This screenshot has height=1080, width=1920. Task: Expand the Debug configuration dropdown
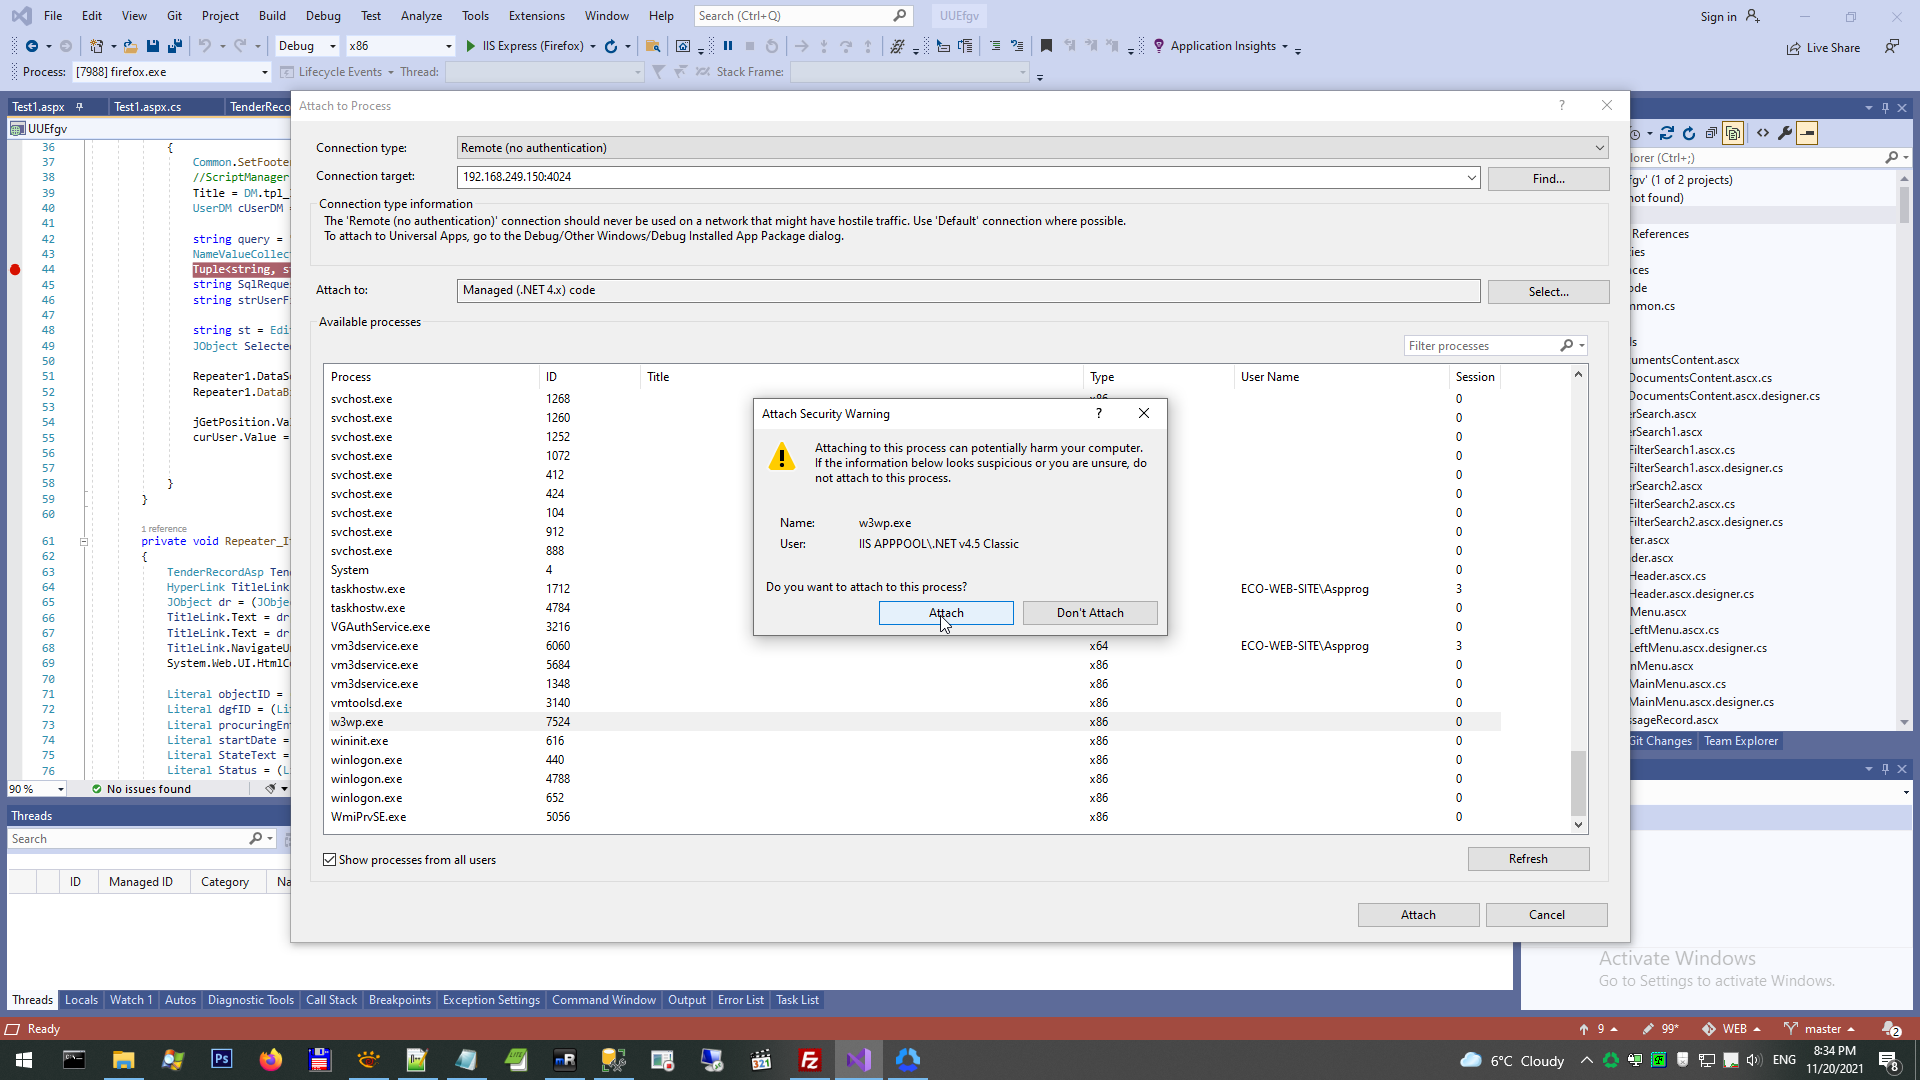coord(332,46)
